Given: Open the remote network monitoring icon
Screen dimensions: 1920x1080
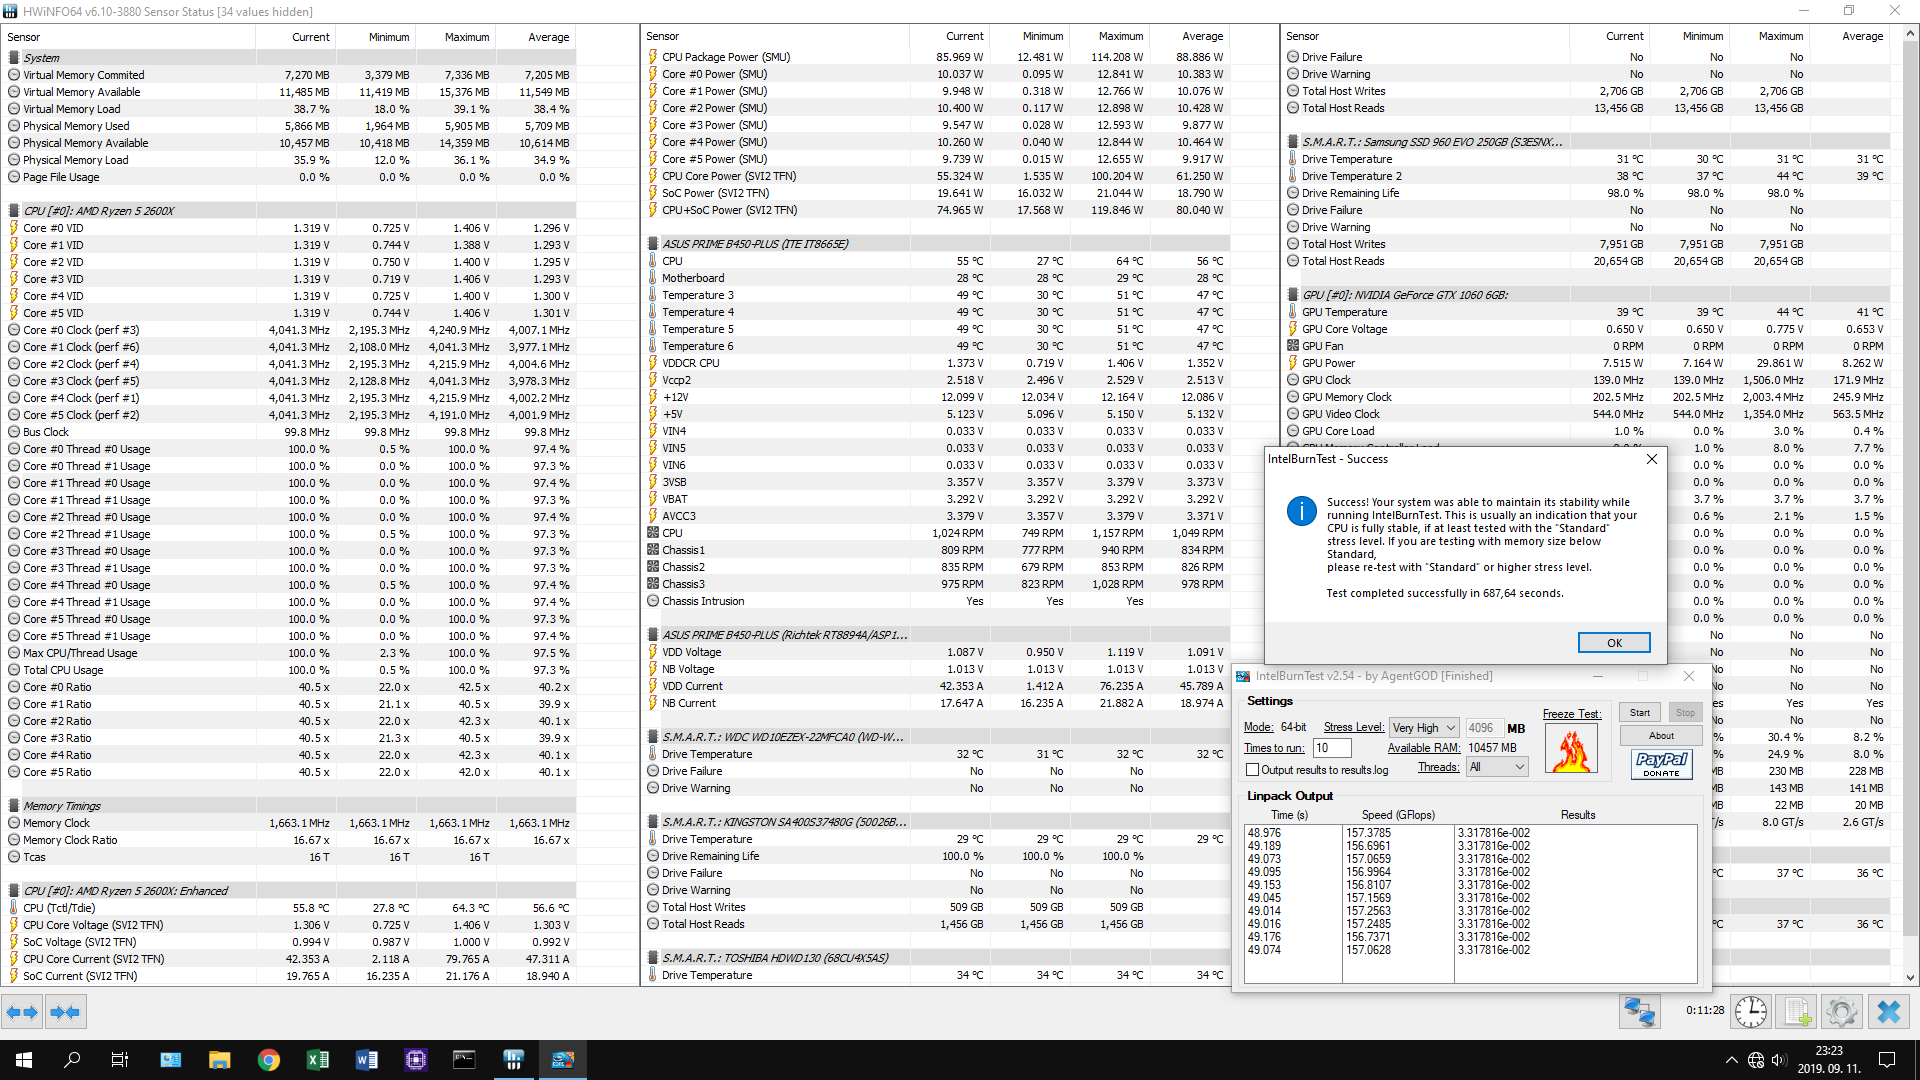Looking at the screenshot, I should click(x=1640, y=1012).
